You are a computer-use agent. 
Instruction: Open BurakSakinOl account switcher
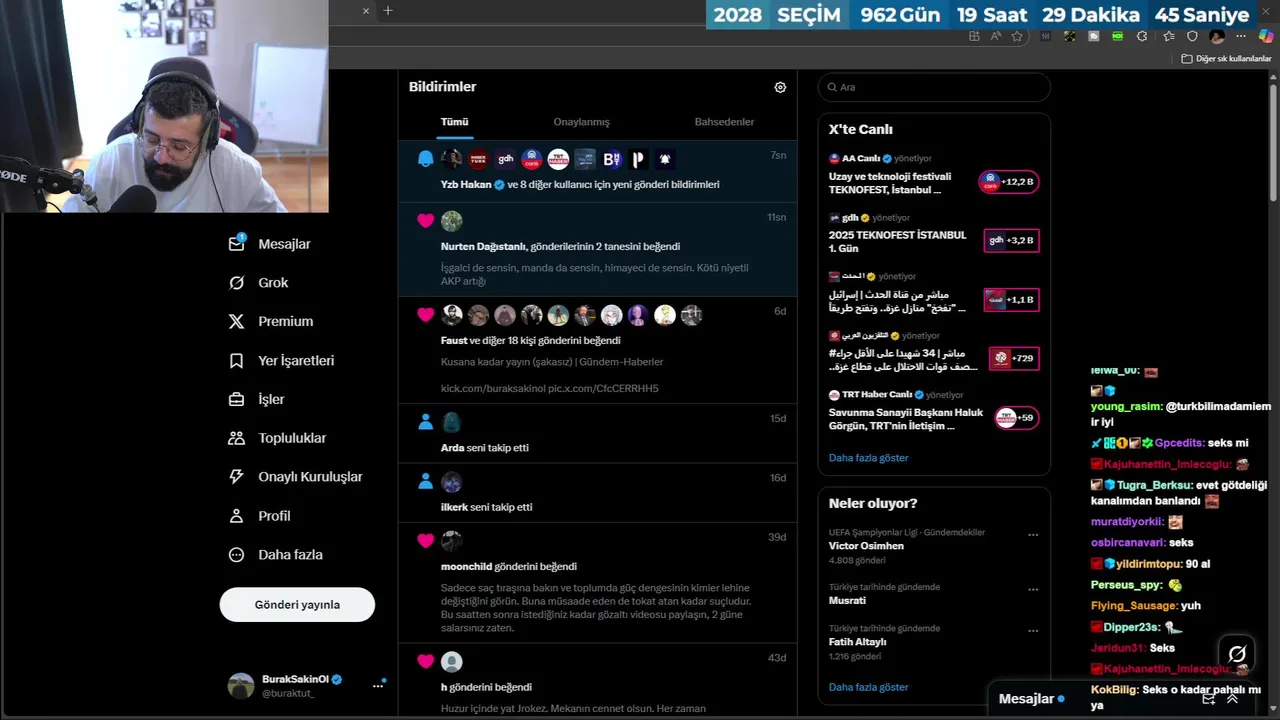(307, 686)
